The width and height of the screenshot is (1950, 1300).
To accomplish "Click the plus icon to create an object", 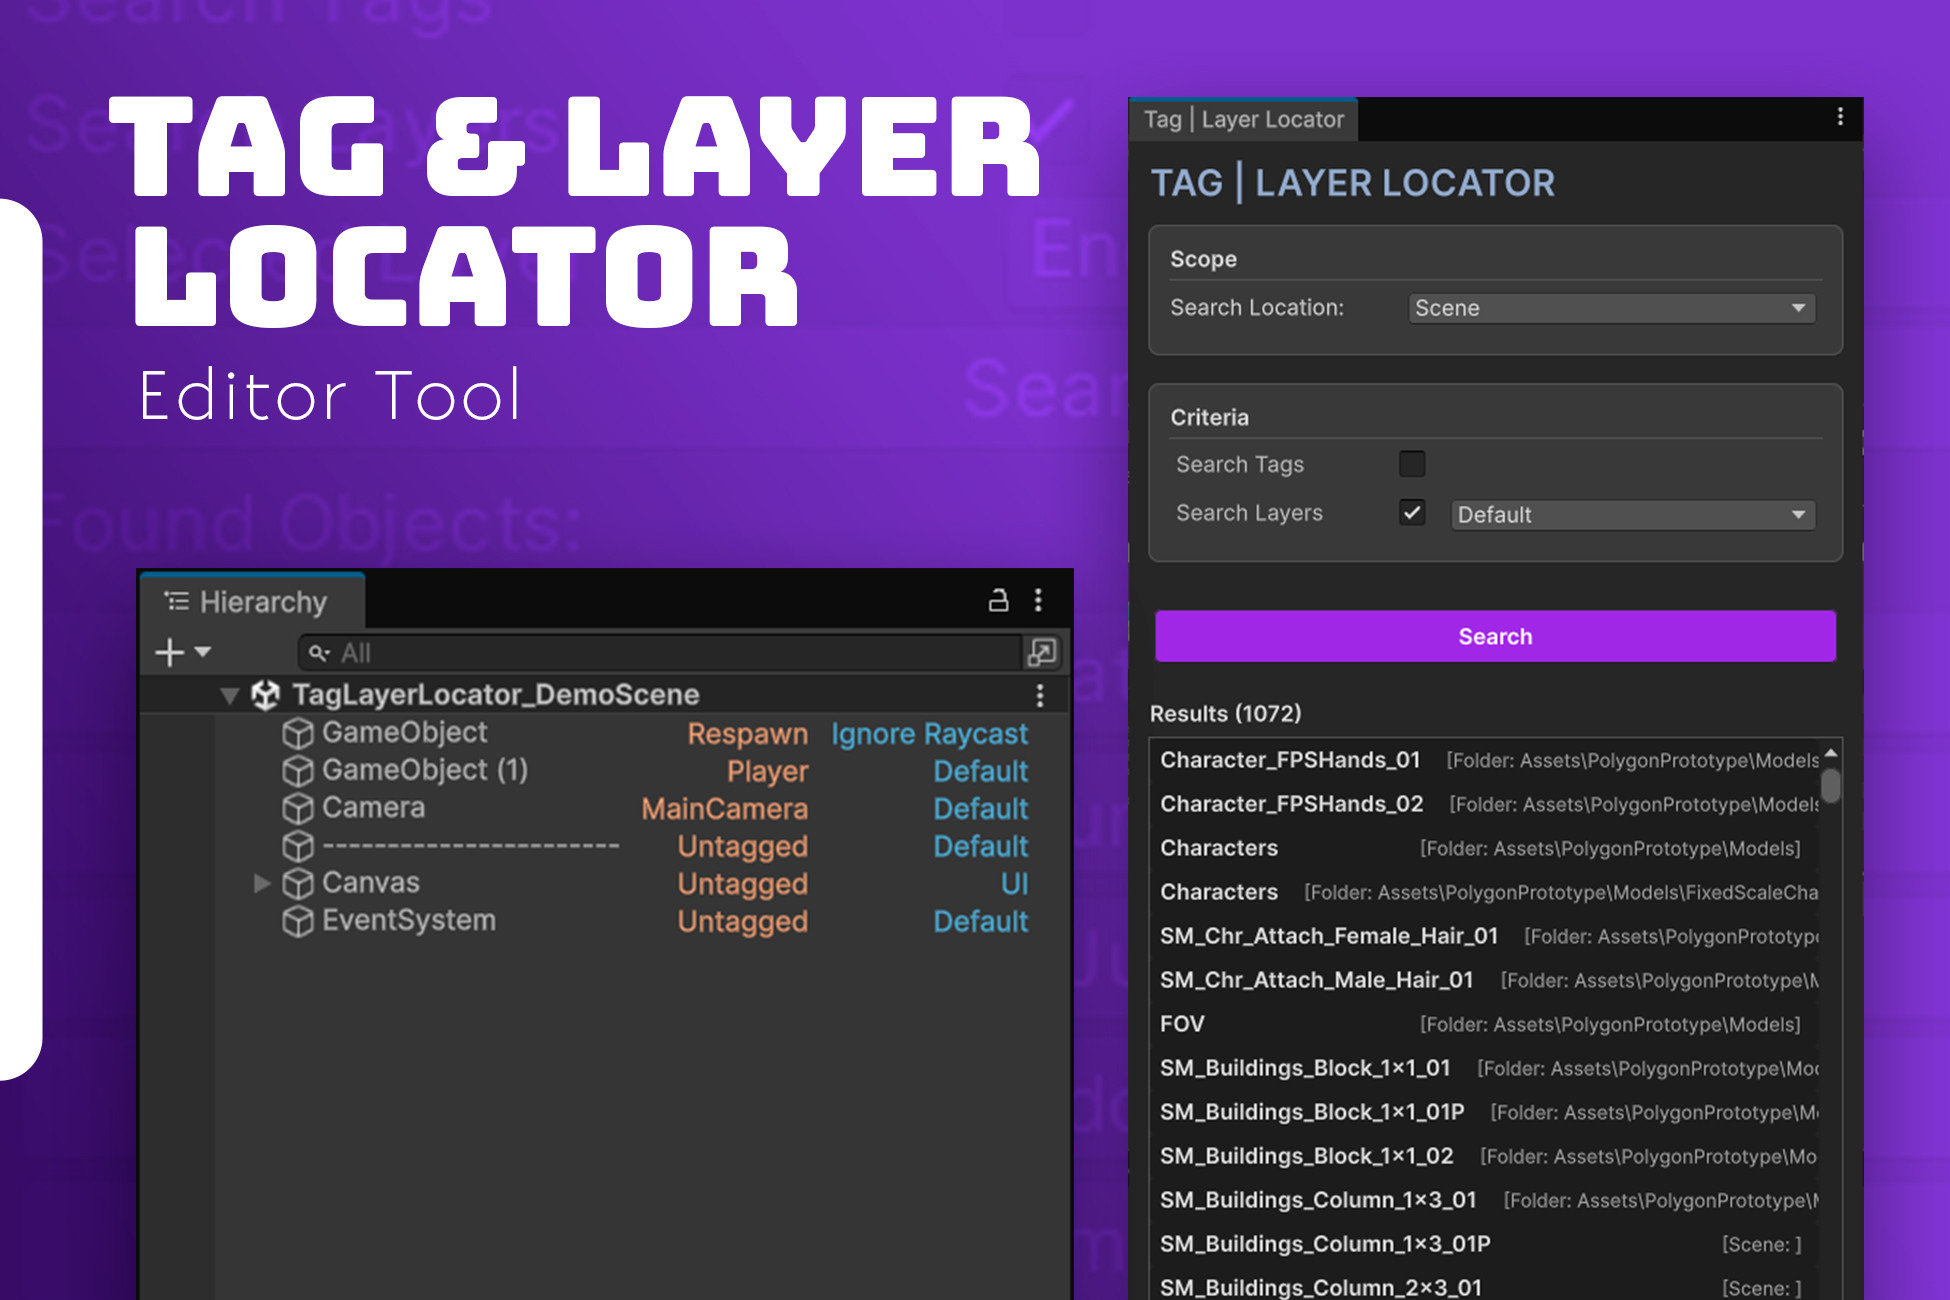I will (x=170, y=652).
